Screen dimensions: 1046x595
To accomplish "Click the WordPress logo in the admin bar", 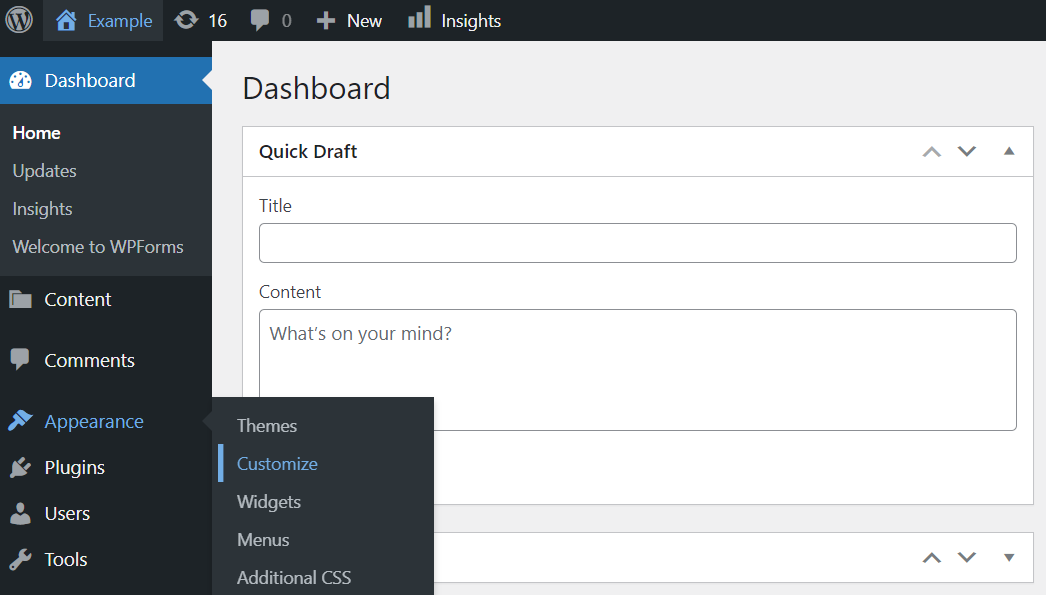I will click(x=20, y=20).
